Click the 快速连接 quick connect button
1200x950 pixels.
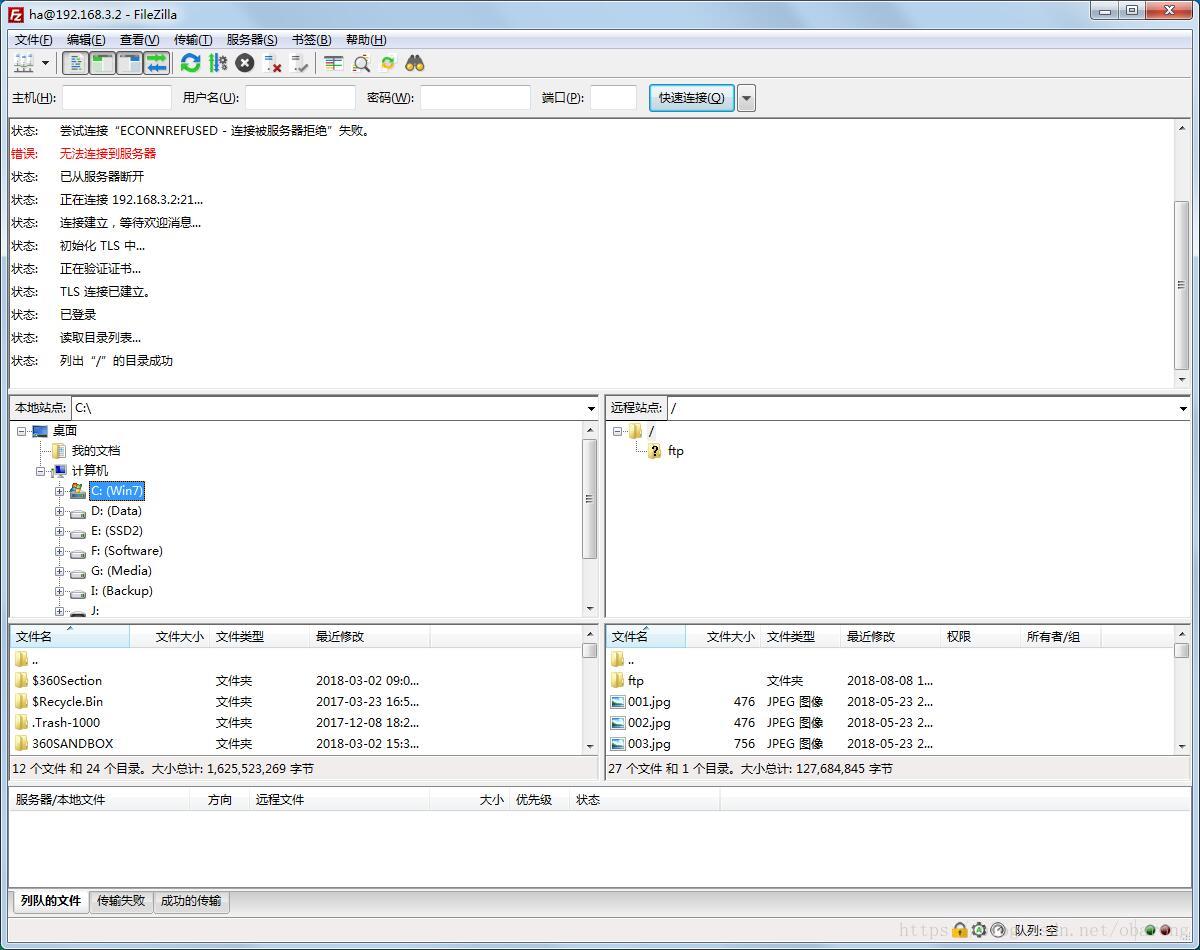point(691,97)
